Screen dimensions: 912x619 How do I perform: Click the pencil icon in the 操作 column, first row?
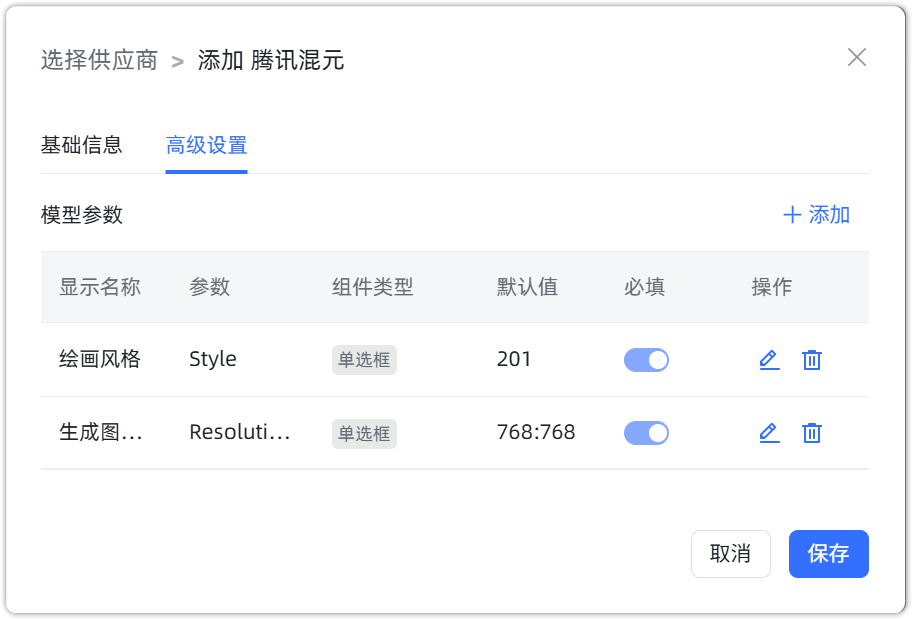point(769,359)
